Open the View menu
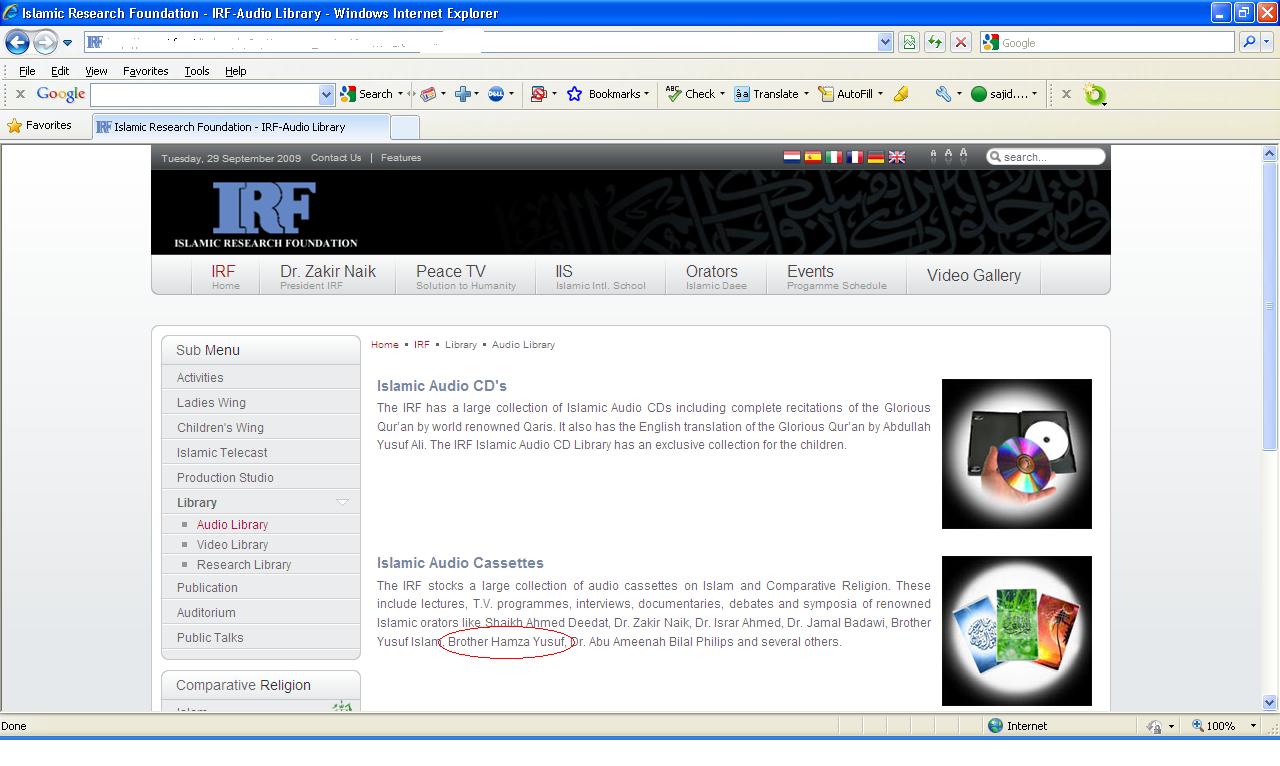Screen dimensions: 1280x766 click(x=96, y=71)
